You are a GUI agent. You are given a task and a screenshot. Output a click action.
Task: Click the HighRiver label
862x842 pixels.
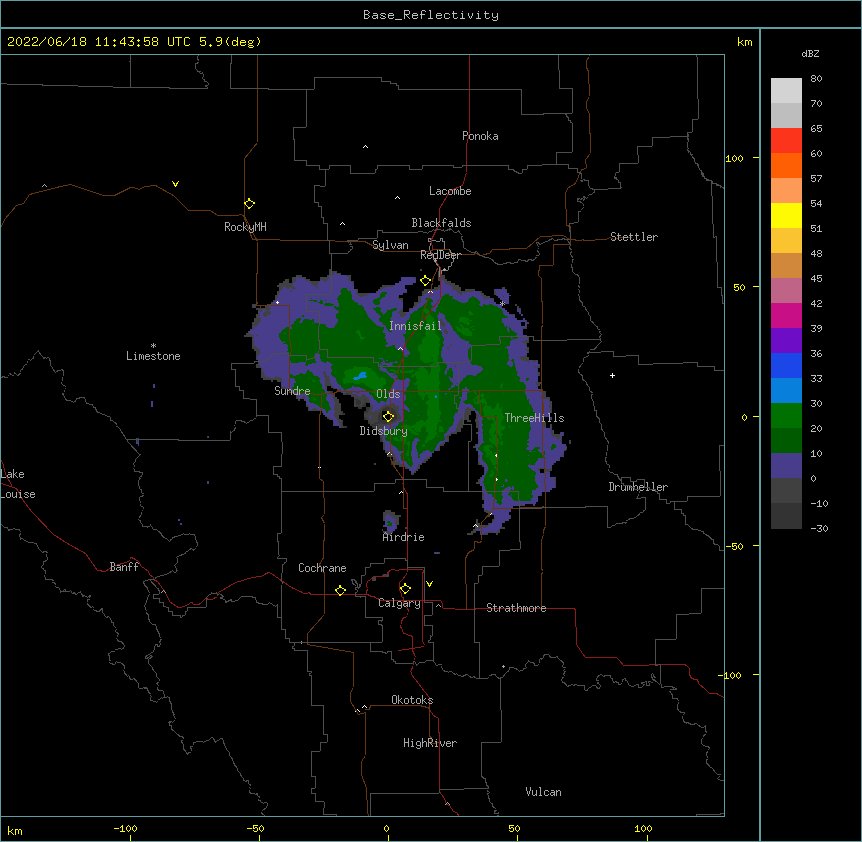(430, 743)
